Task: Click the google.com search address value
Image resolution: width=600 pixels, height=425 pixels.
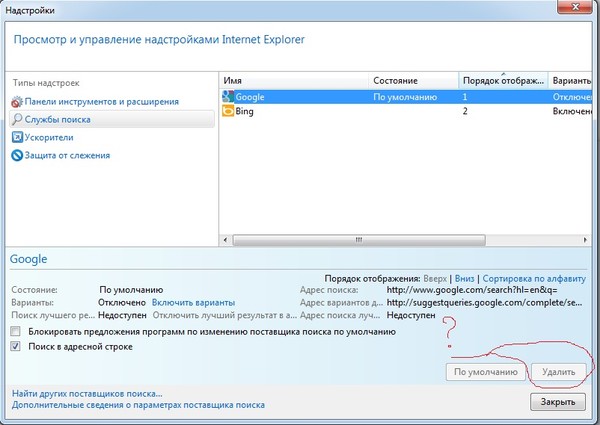Action: coord(472,290)
